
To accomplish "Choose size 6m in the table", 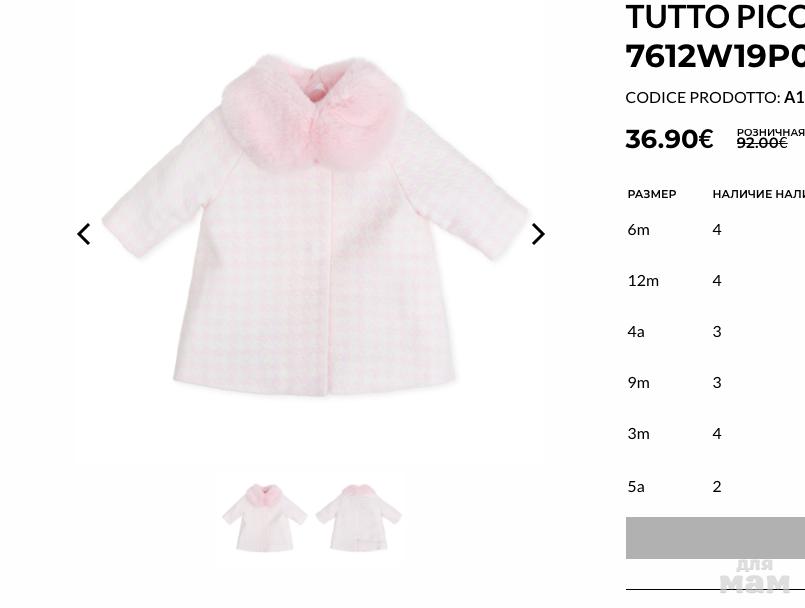I will 638,229.
